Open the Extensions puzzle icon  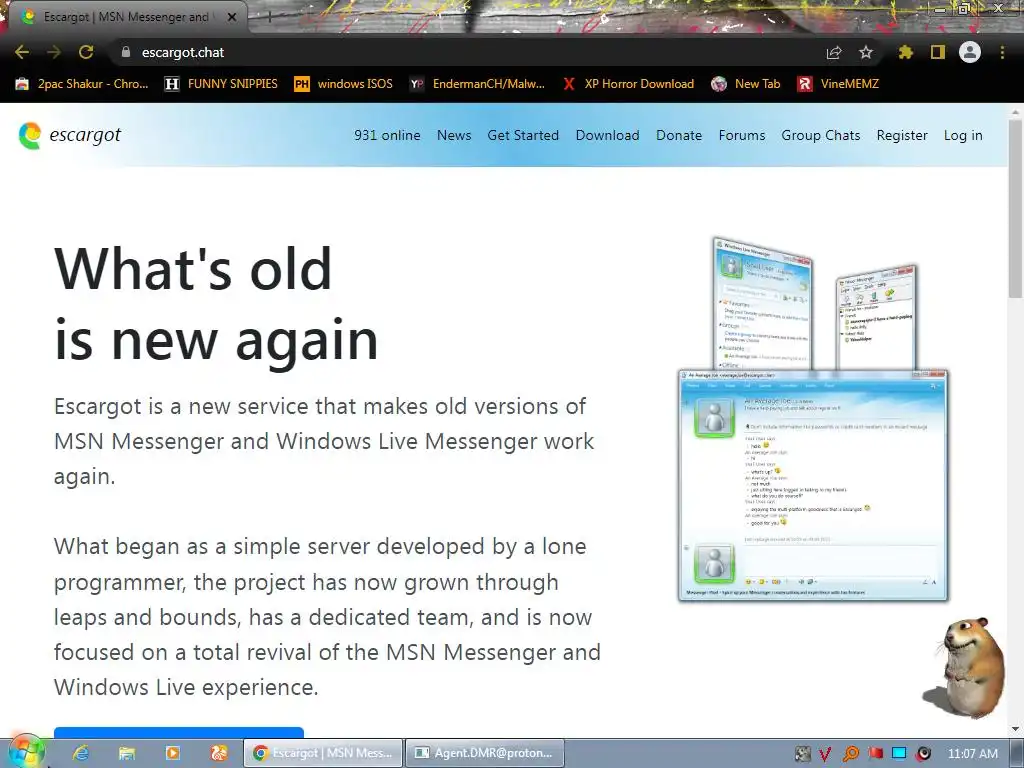click(x=906, y=52)
